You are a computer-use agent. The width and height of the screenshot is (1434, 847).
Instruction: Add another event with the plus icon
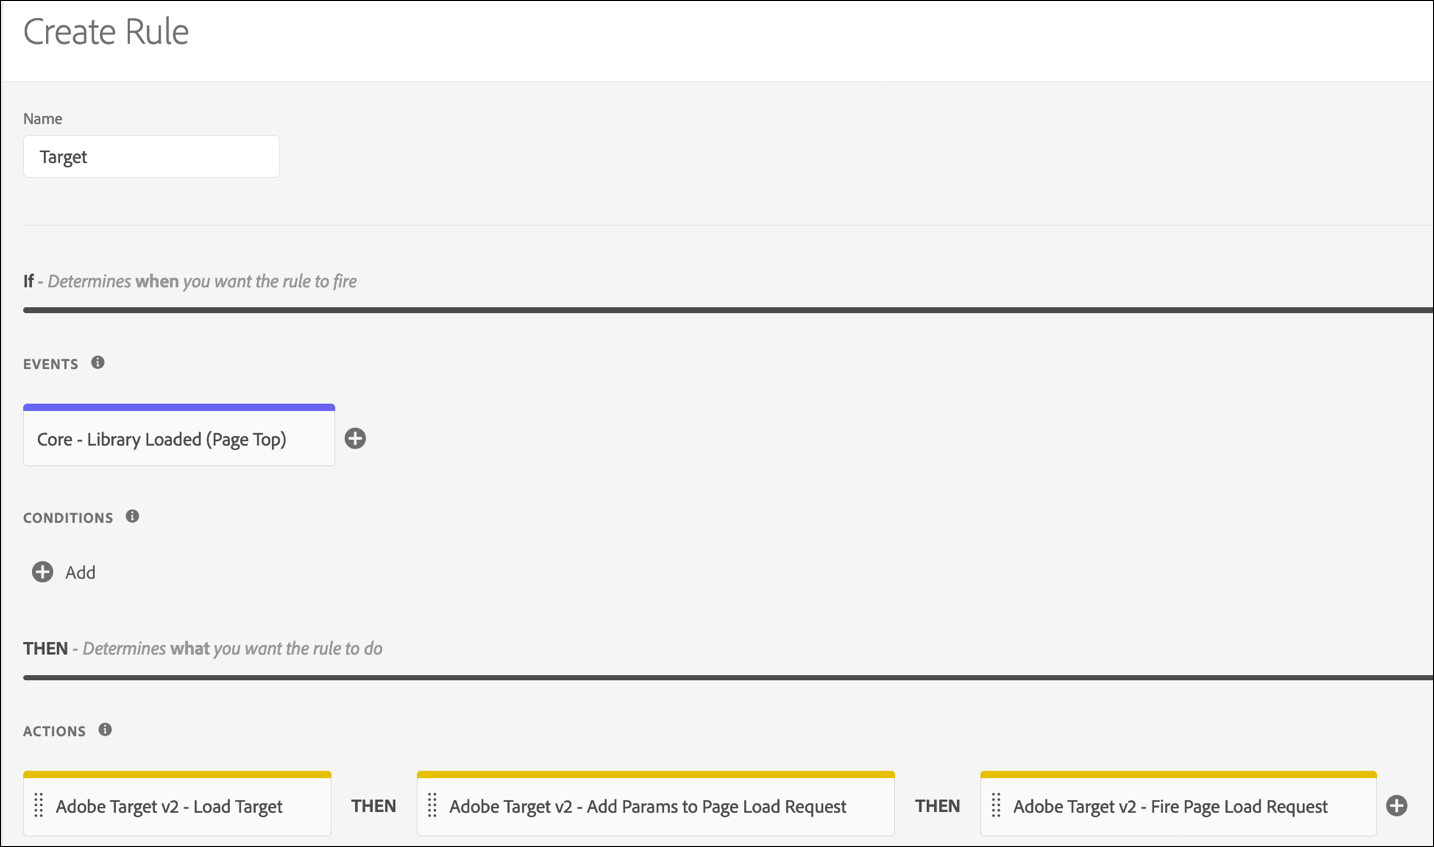pos(355,438)
